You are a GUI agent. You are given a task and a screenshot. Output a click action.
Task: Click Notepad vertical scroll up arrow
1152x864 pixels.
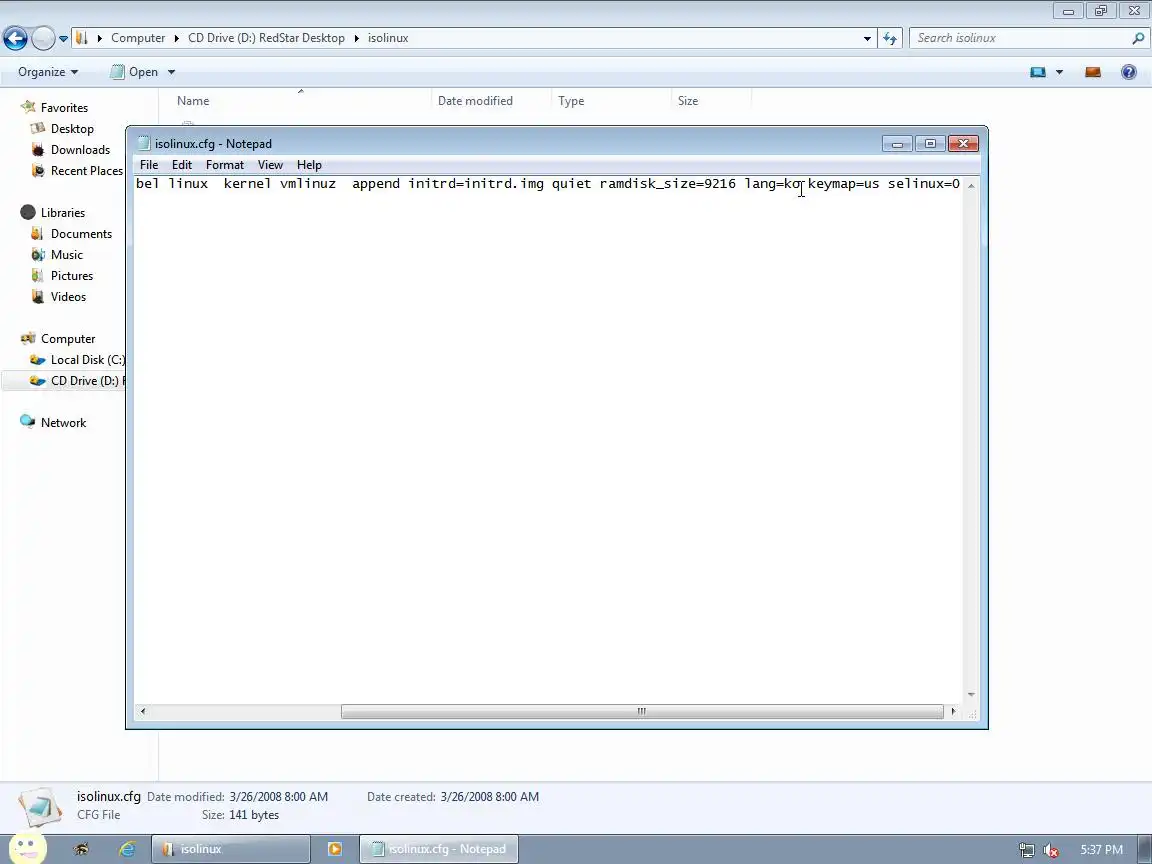tap(971, 186)
